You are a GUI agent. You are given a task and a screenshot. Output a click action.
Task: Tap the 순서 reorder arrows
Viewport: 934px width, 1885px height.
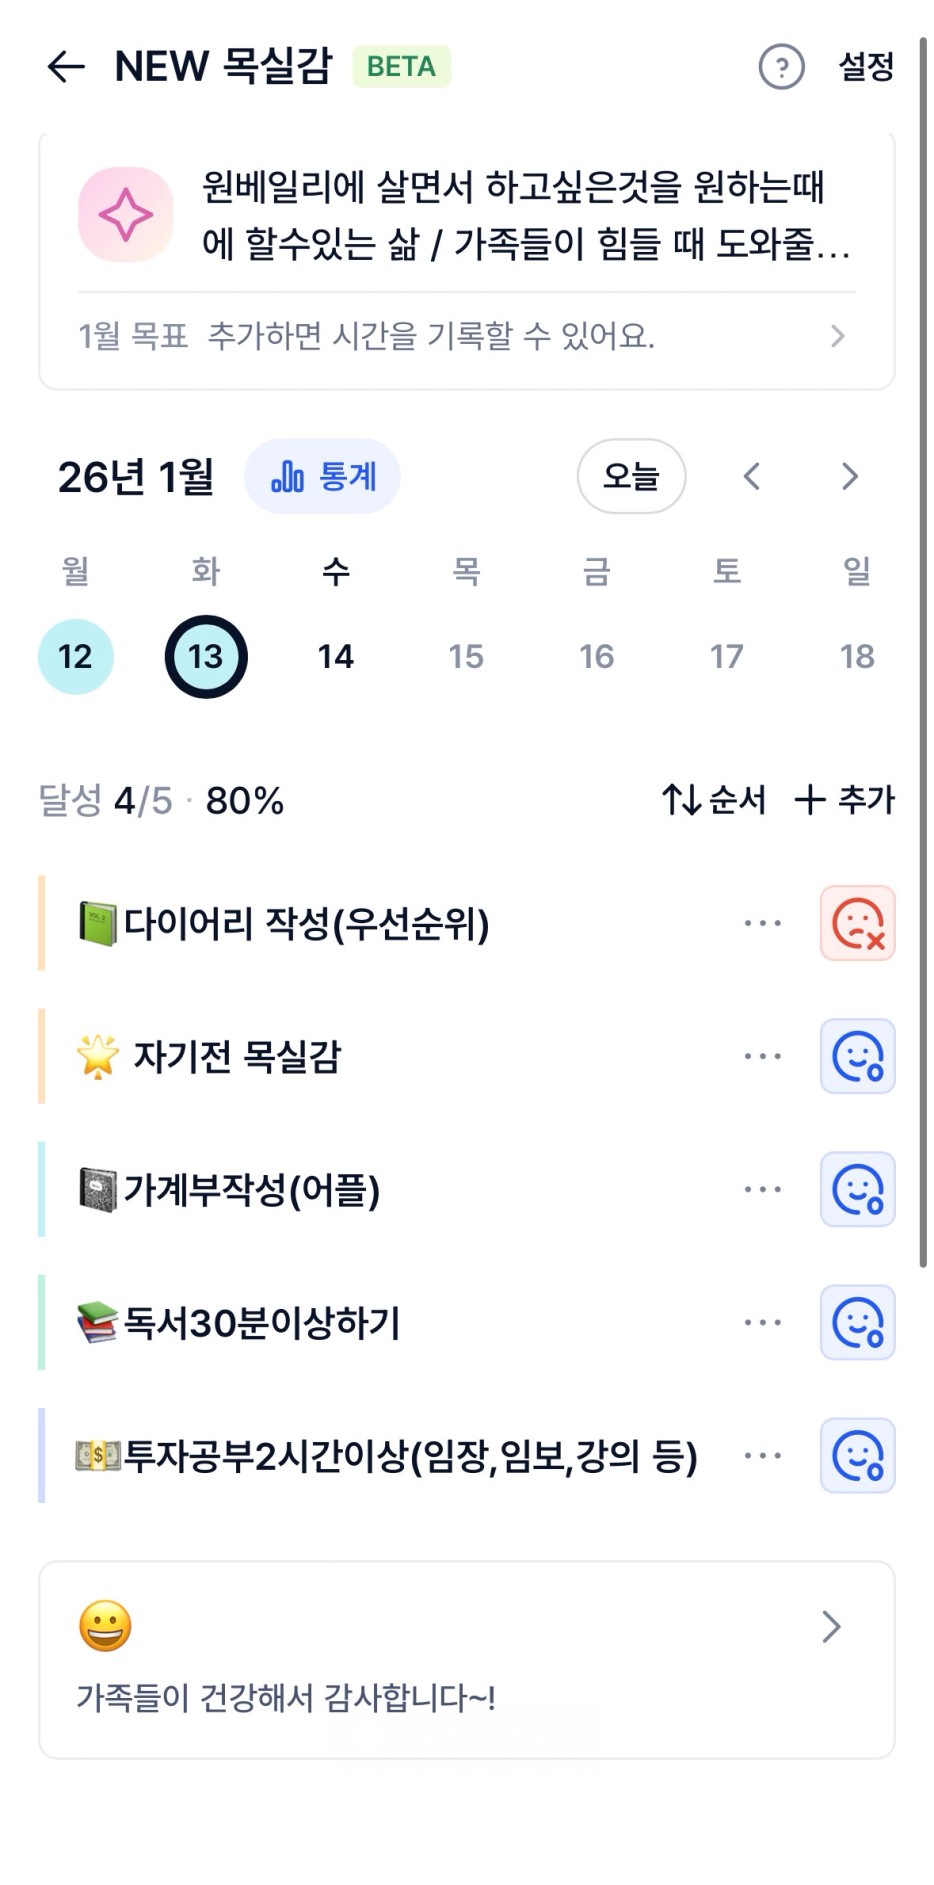pos(713,800)
